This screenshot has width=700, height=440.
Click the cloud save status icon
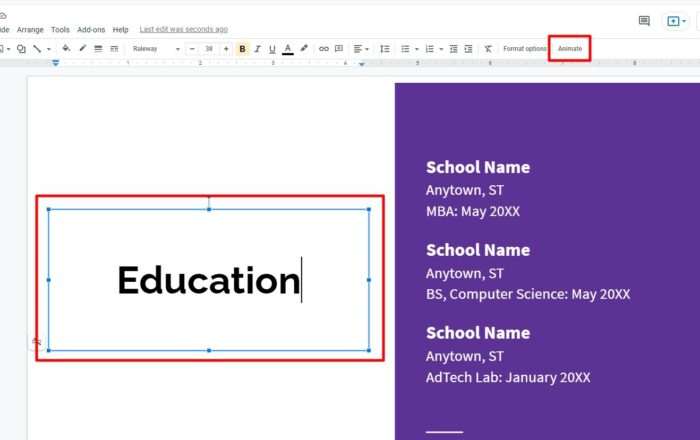coord(3,16)
